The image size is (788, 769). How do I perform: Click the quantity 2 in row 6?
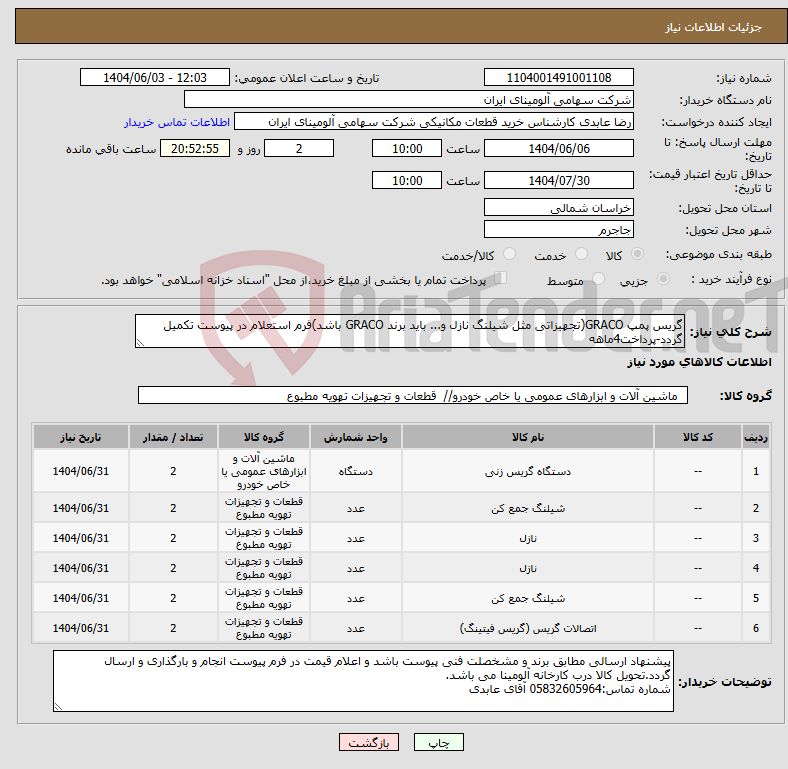pyautogui.click(x=173, y=628)
